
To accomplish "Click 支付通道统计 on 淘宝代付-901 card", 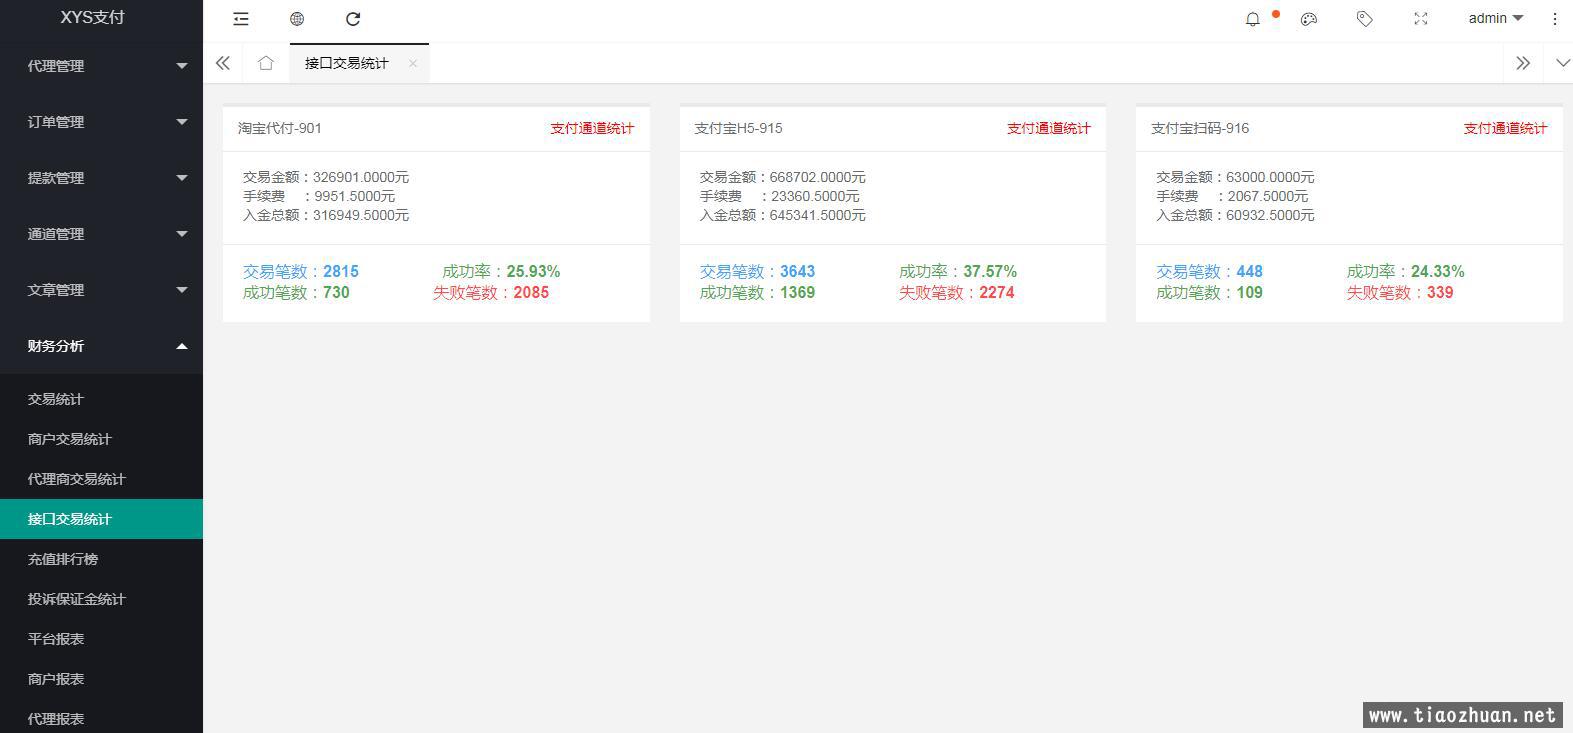I will (592, 128).
